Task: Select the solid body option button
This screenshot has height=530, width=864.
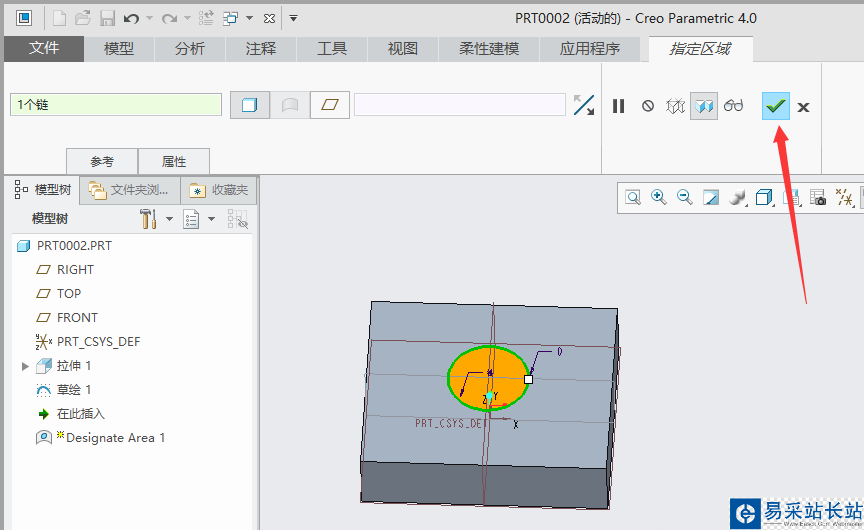Action: click(250, 105)
